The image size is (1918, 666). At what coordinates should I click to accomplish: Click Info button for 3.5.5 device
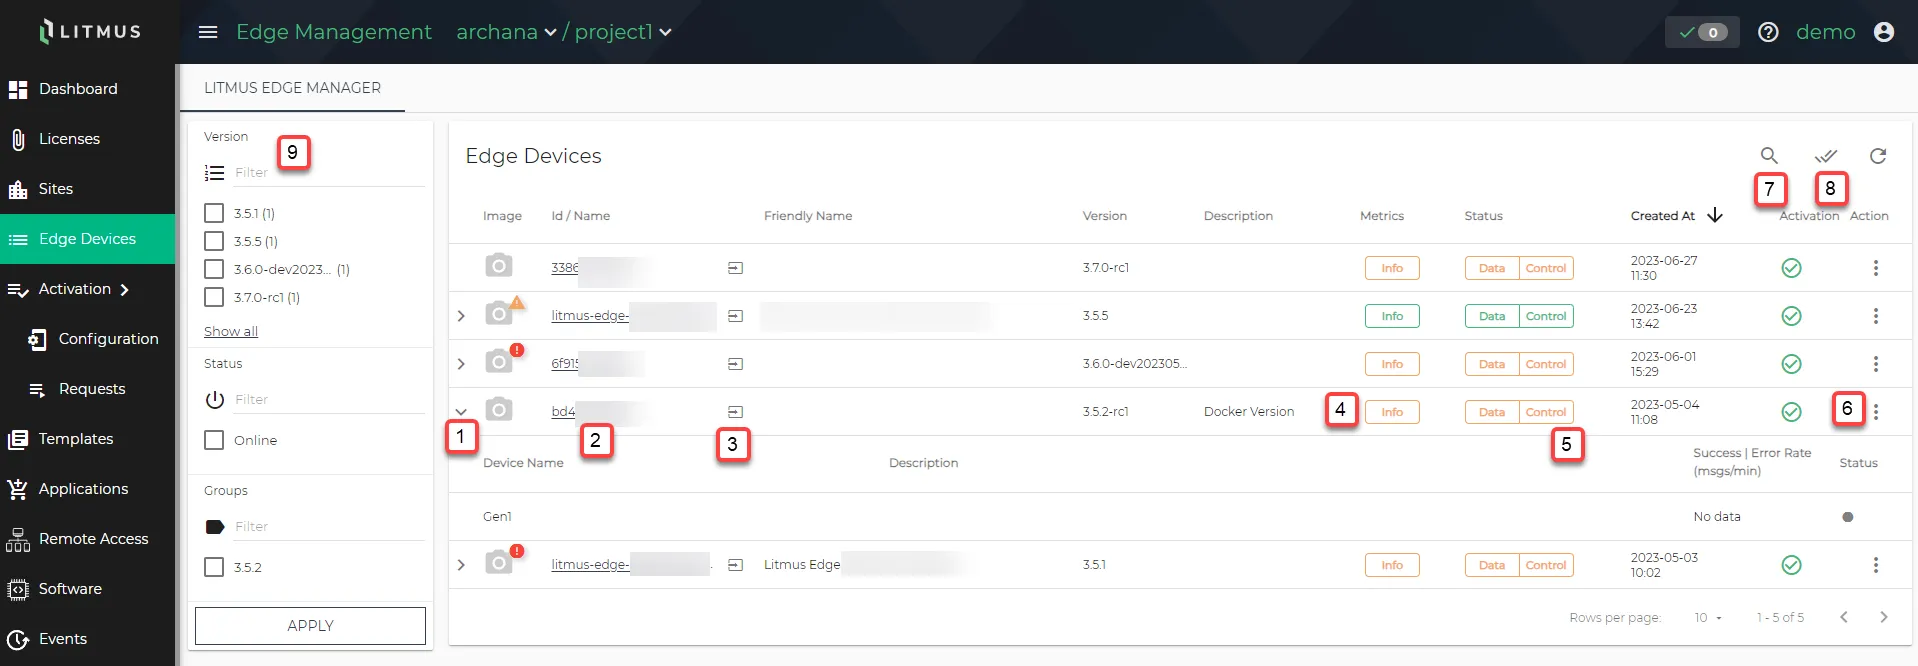coord(1392,316)
